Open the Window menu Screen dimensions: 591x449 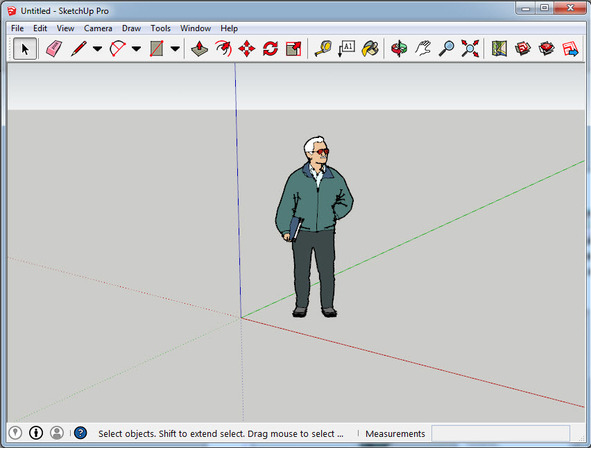[195, 28]
